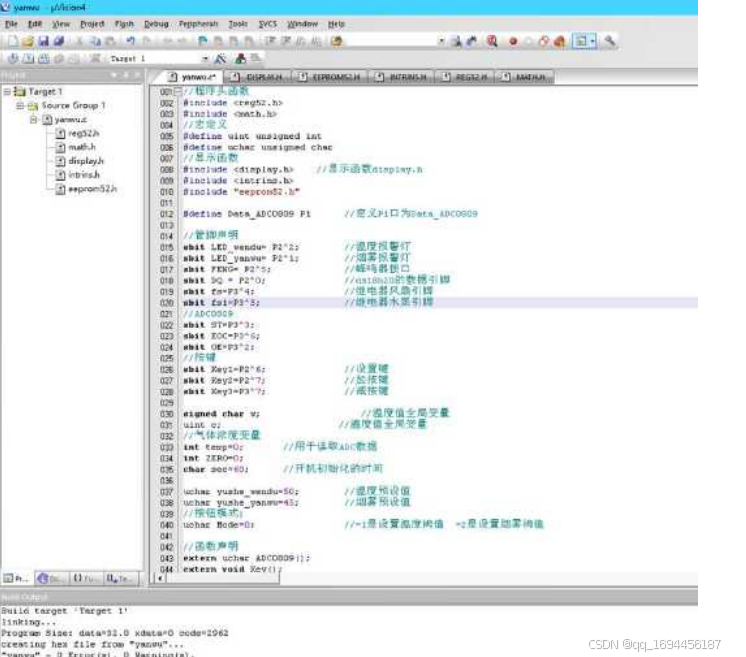This screenshot has width=746, height=657.
Task: Open the Flash menu
Action: [124, 24]
